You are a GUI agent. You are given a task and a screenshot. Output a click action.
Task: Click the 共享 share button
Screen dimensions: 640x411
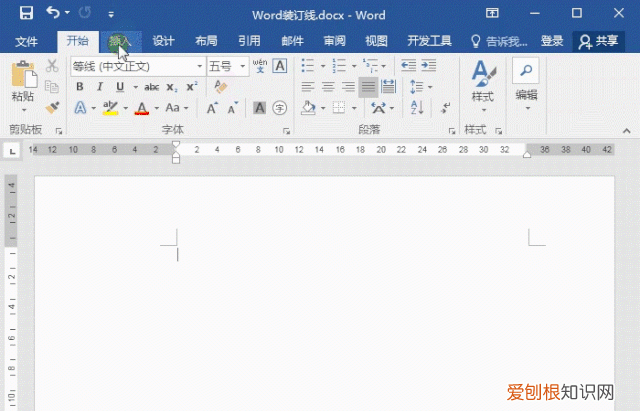tap(599, 41)
